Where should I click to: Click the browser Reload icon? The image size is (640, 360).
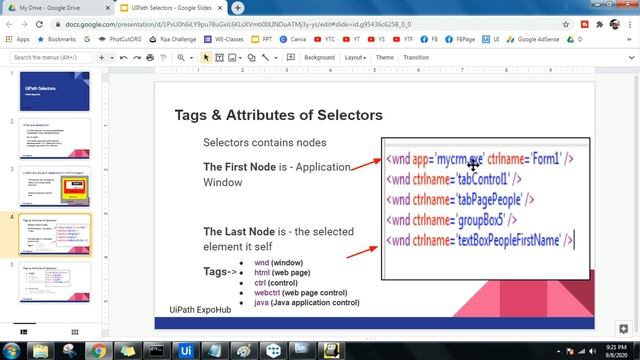[39, 24]
